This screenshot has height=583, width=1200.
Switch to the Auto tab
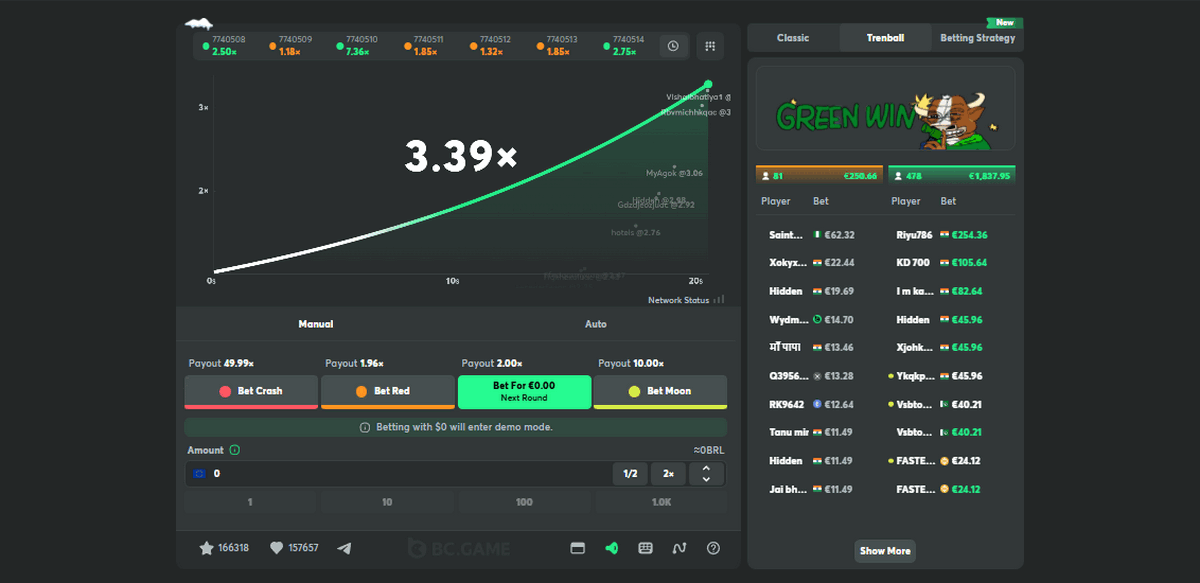[x=595, y=324]
